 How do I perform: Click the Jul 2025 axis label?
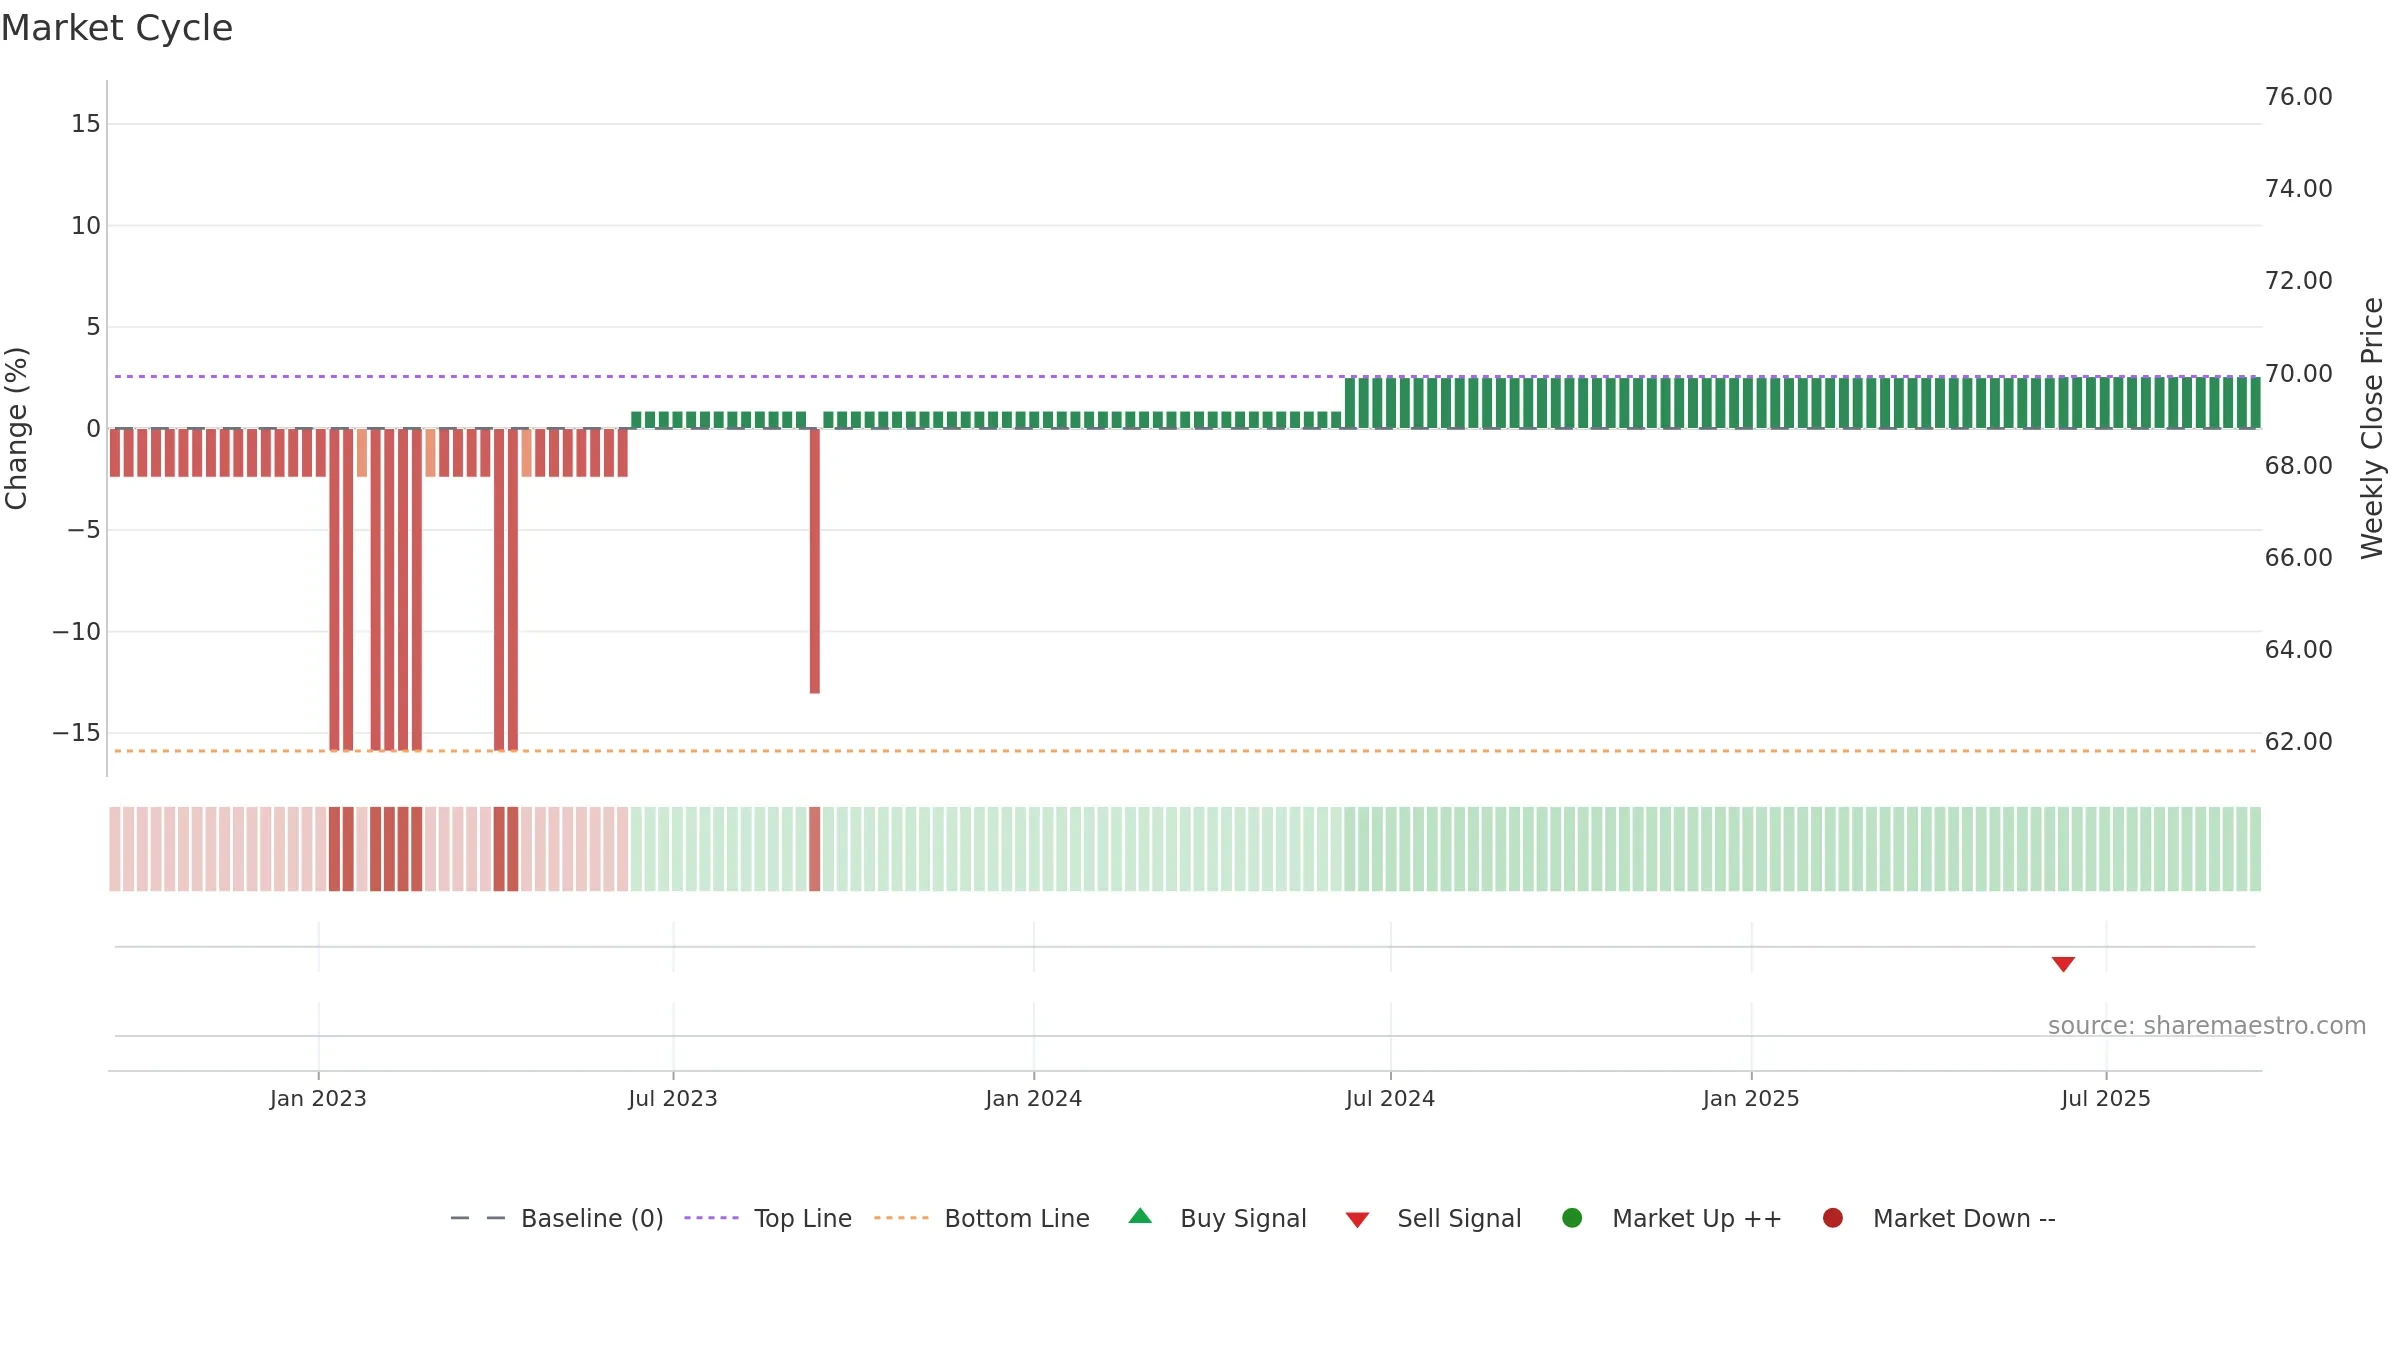(2106, 1099)
